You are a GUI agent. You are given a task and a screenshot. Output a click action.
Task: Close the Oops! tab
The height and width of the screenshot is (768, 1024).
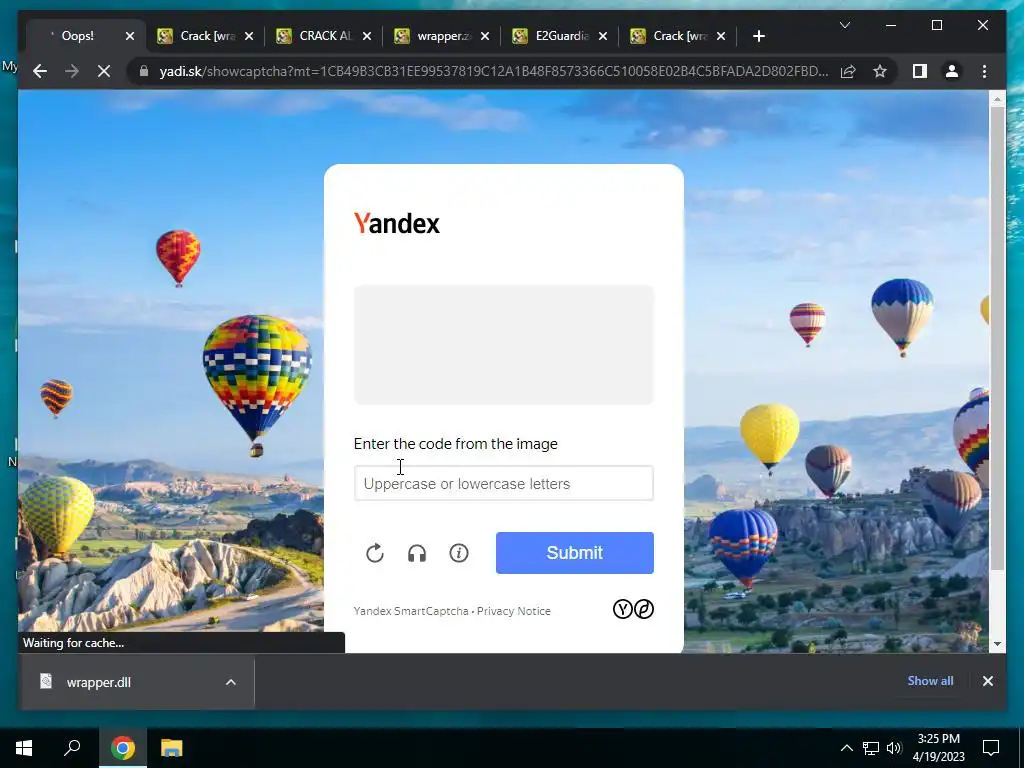coord(129,36)
